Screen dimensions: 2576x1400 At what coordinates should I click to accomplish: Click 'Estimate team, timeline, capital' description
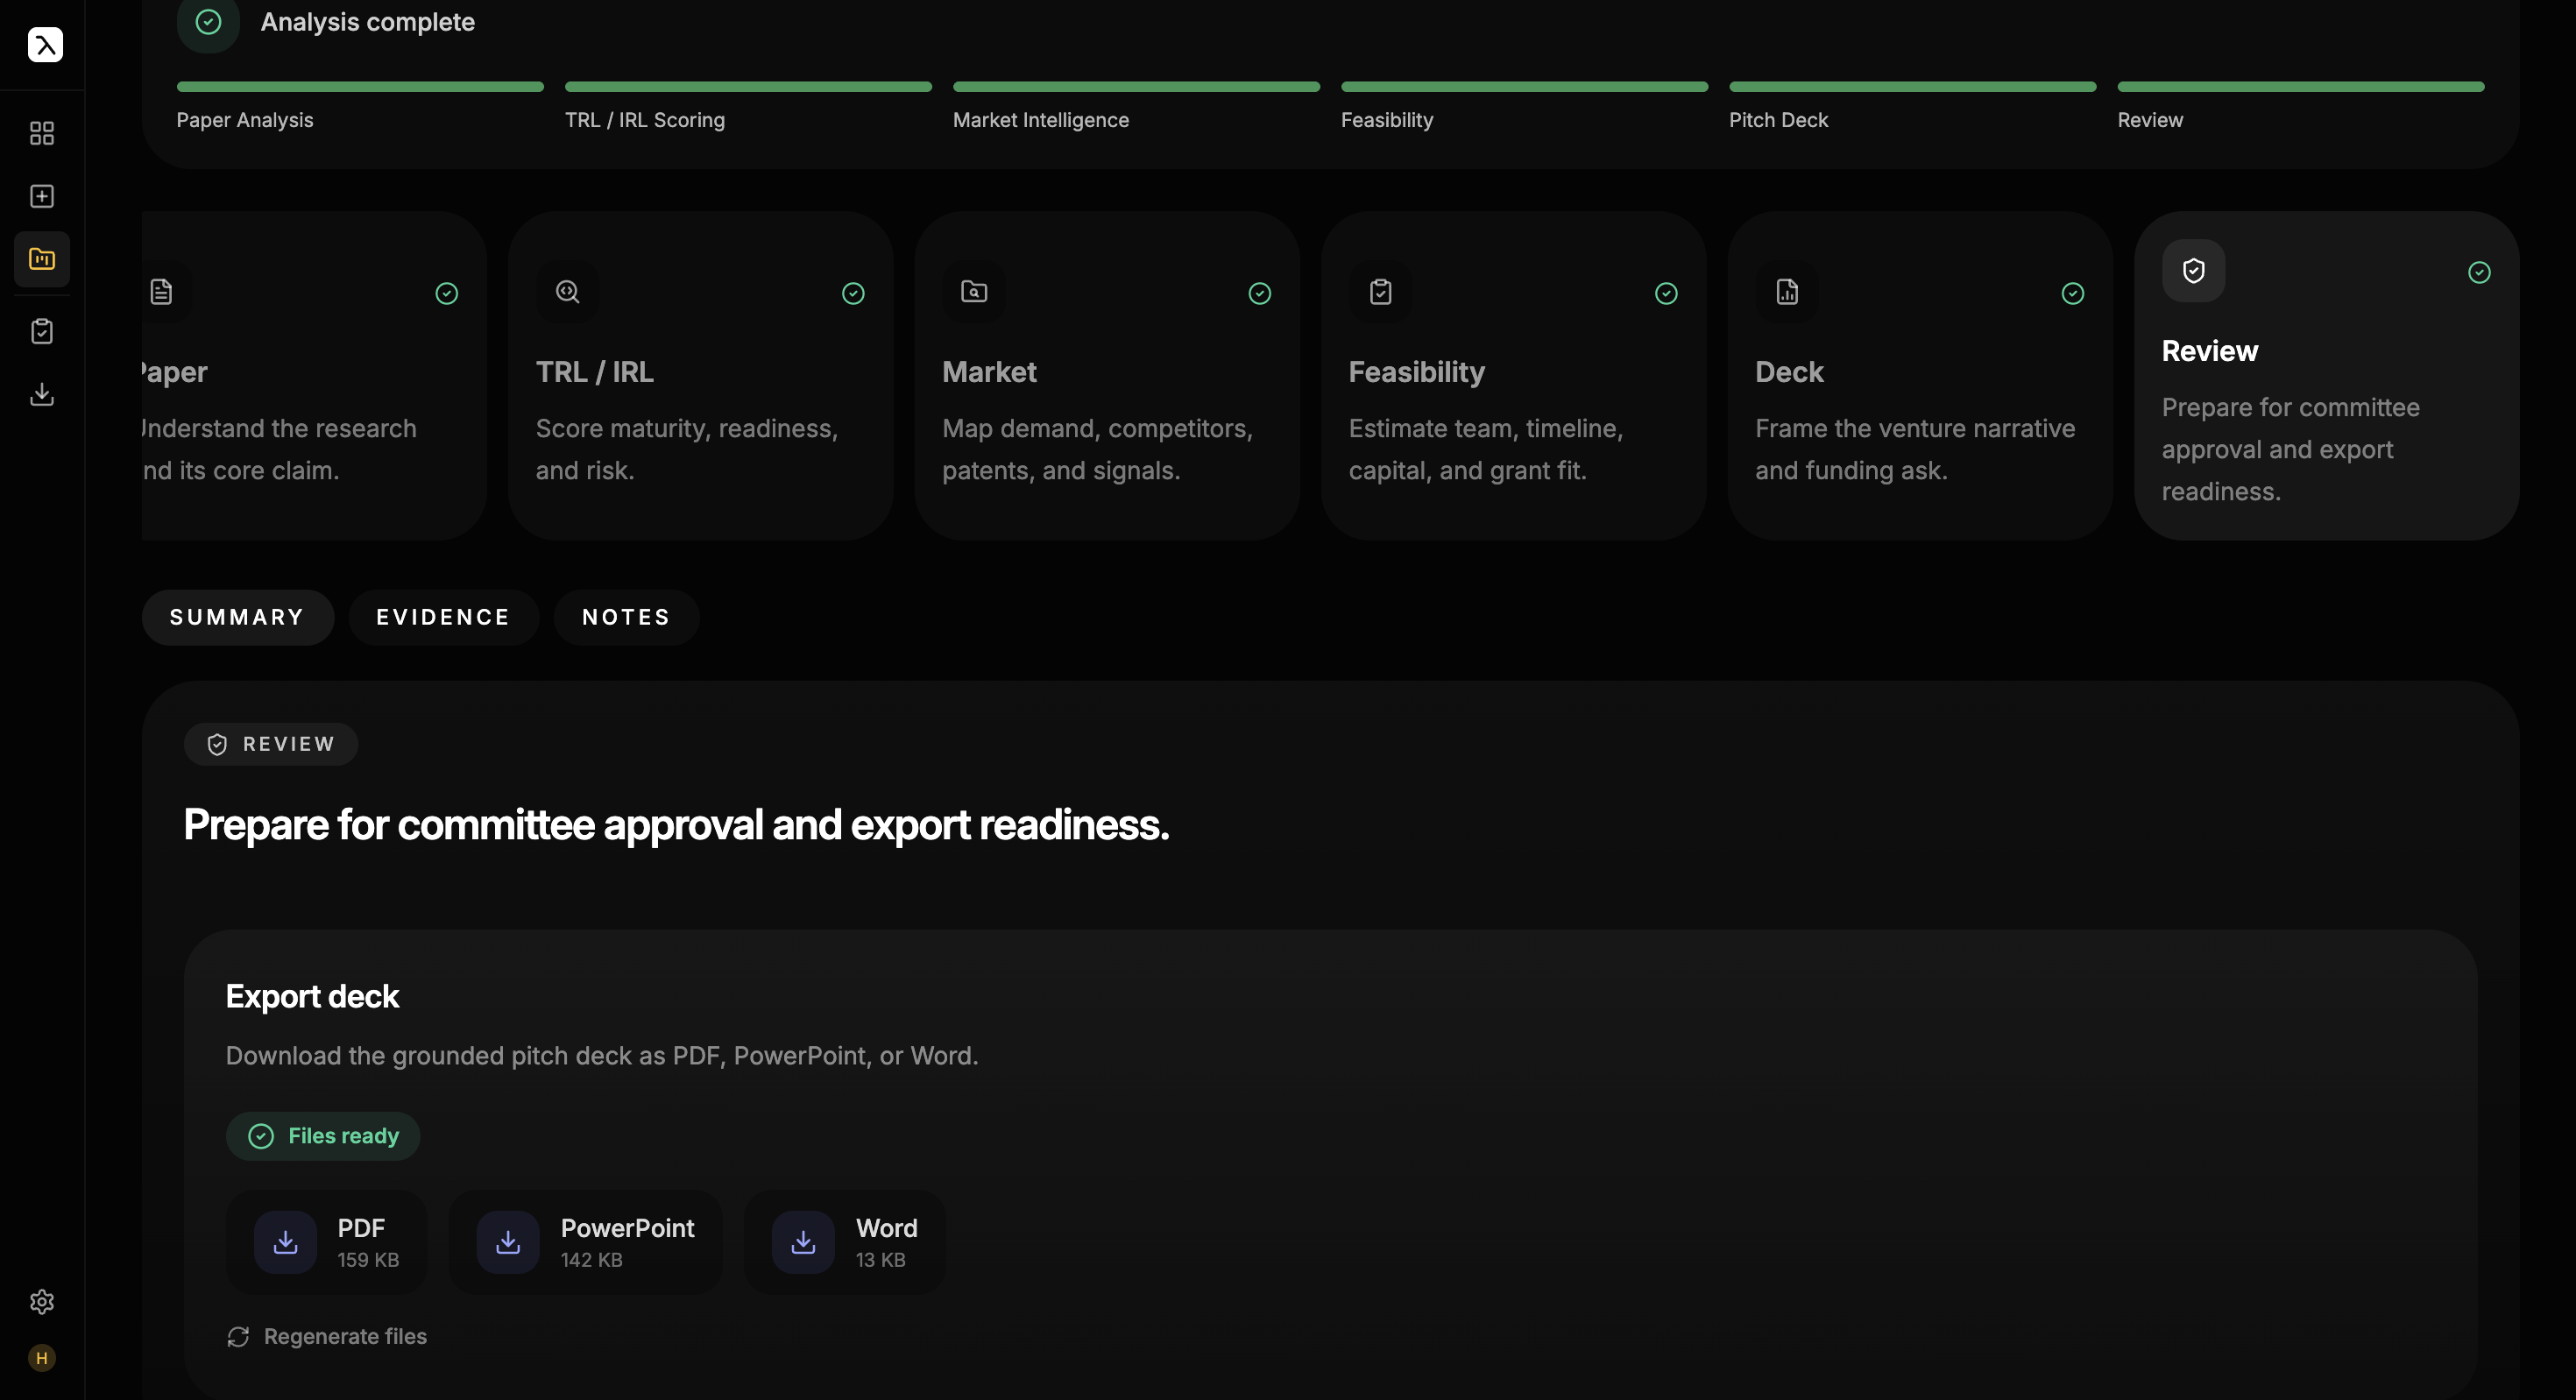(x=1486, y=449)
